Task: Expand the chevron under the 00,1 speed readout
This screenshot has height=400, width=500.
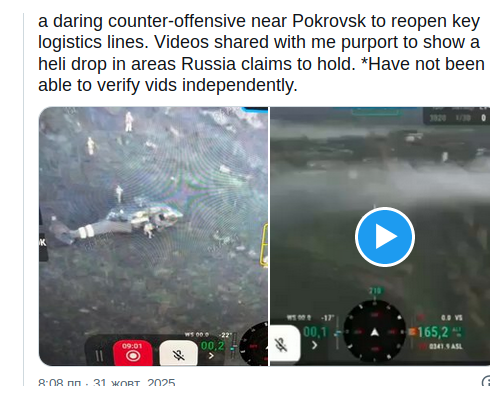Action: tap(315, 345)
